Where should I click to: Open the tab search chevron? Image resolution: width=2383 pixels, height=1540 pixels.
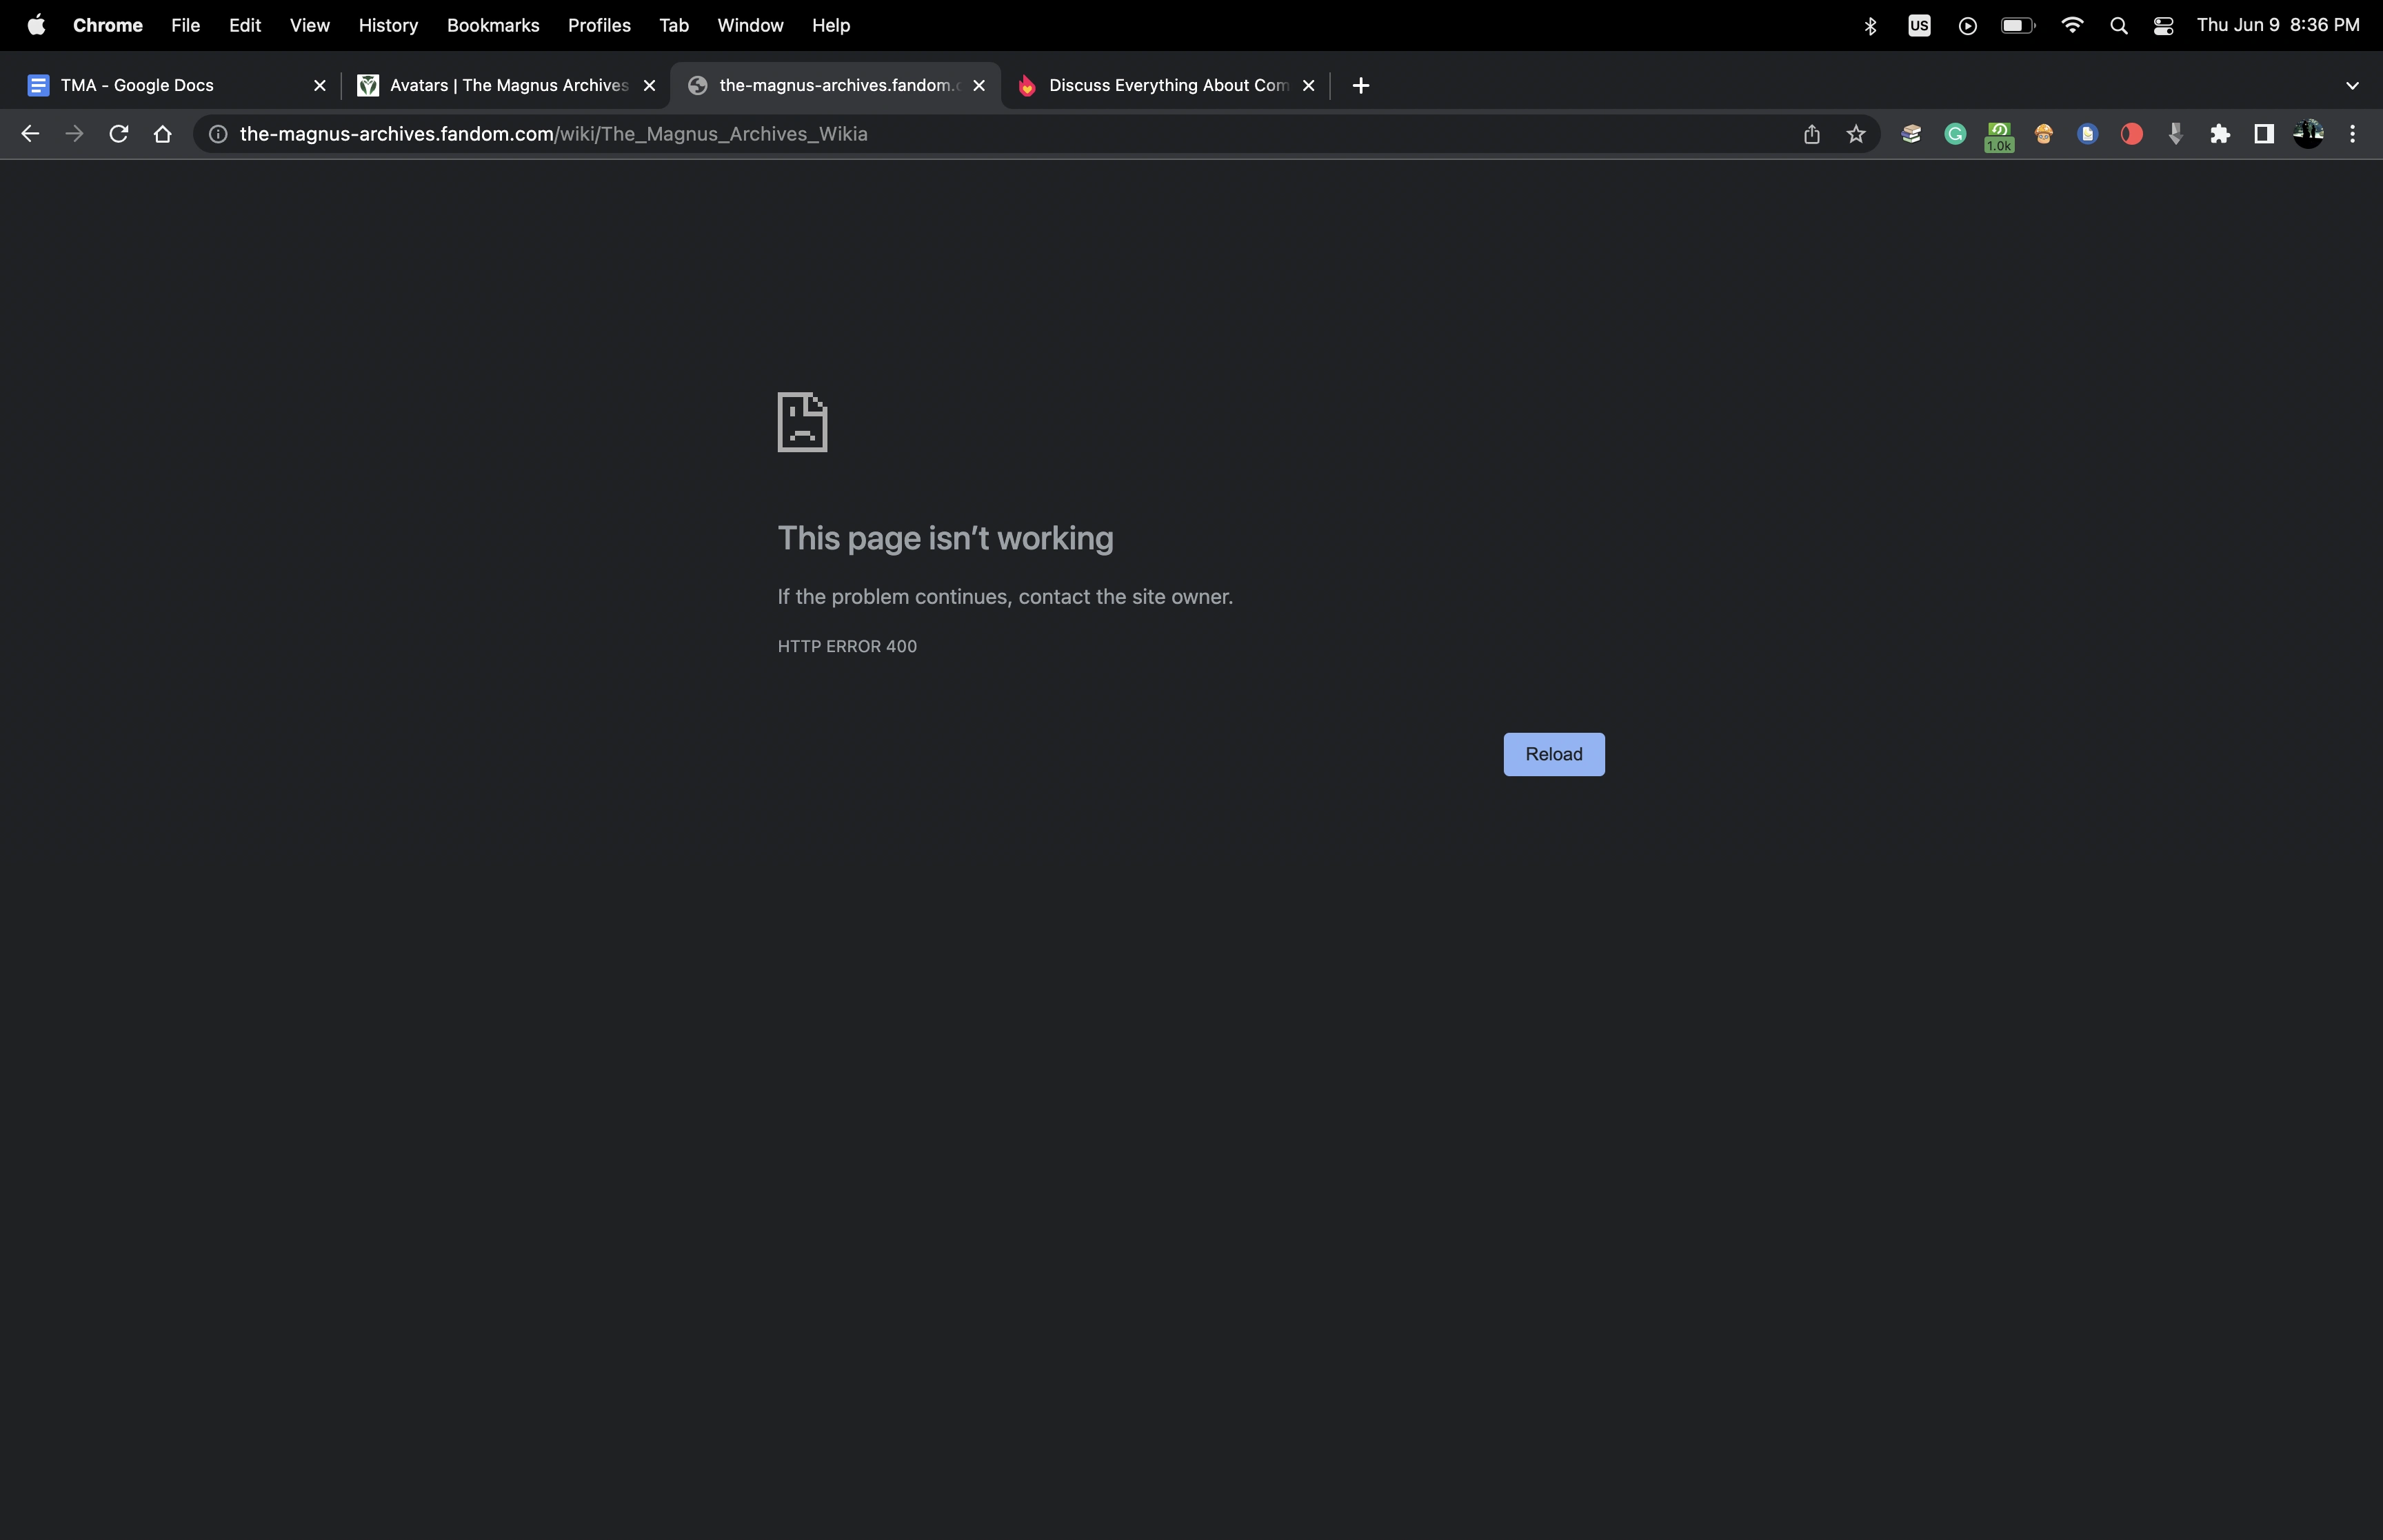coord(2352,85)
